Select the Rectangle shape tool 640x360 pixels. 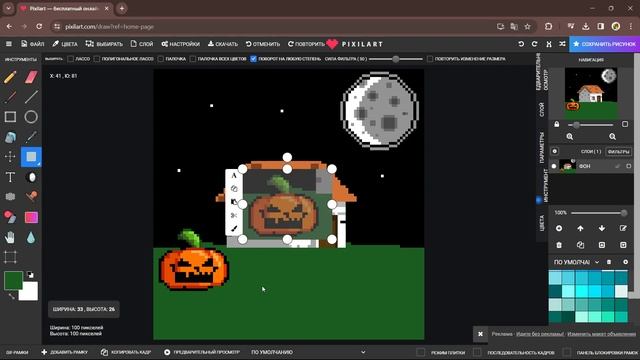(10, 117)
